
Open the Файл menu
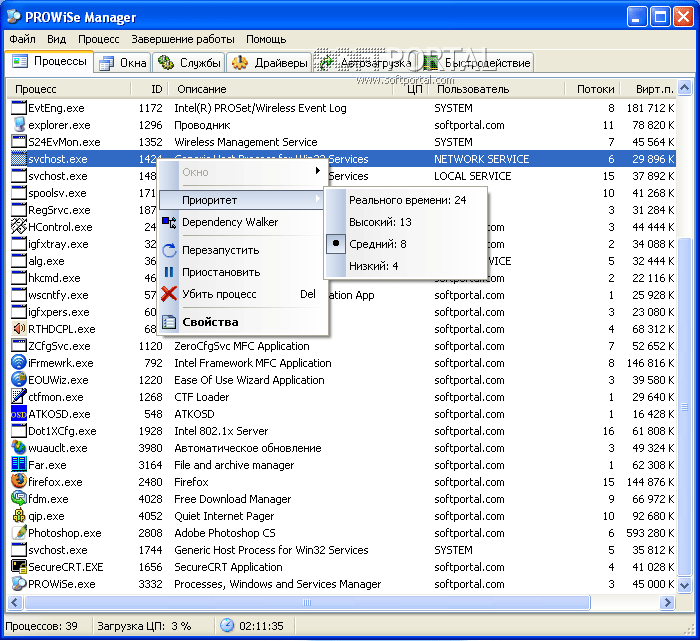(22, 39)
